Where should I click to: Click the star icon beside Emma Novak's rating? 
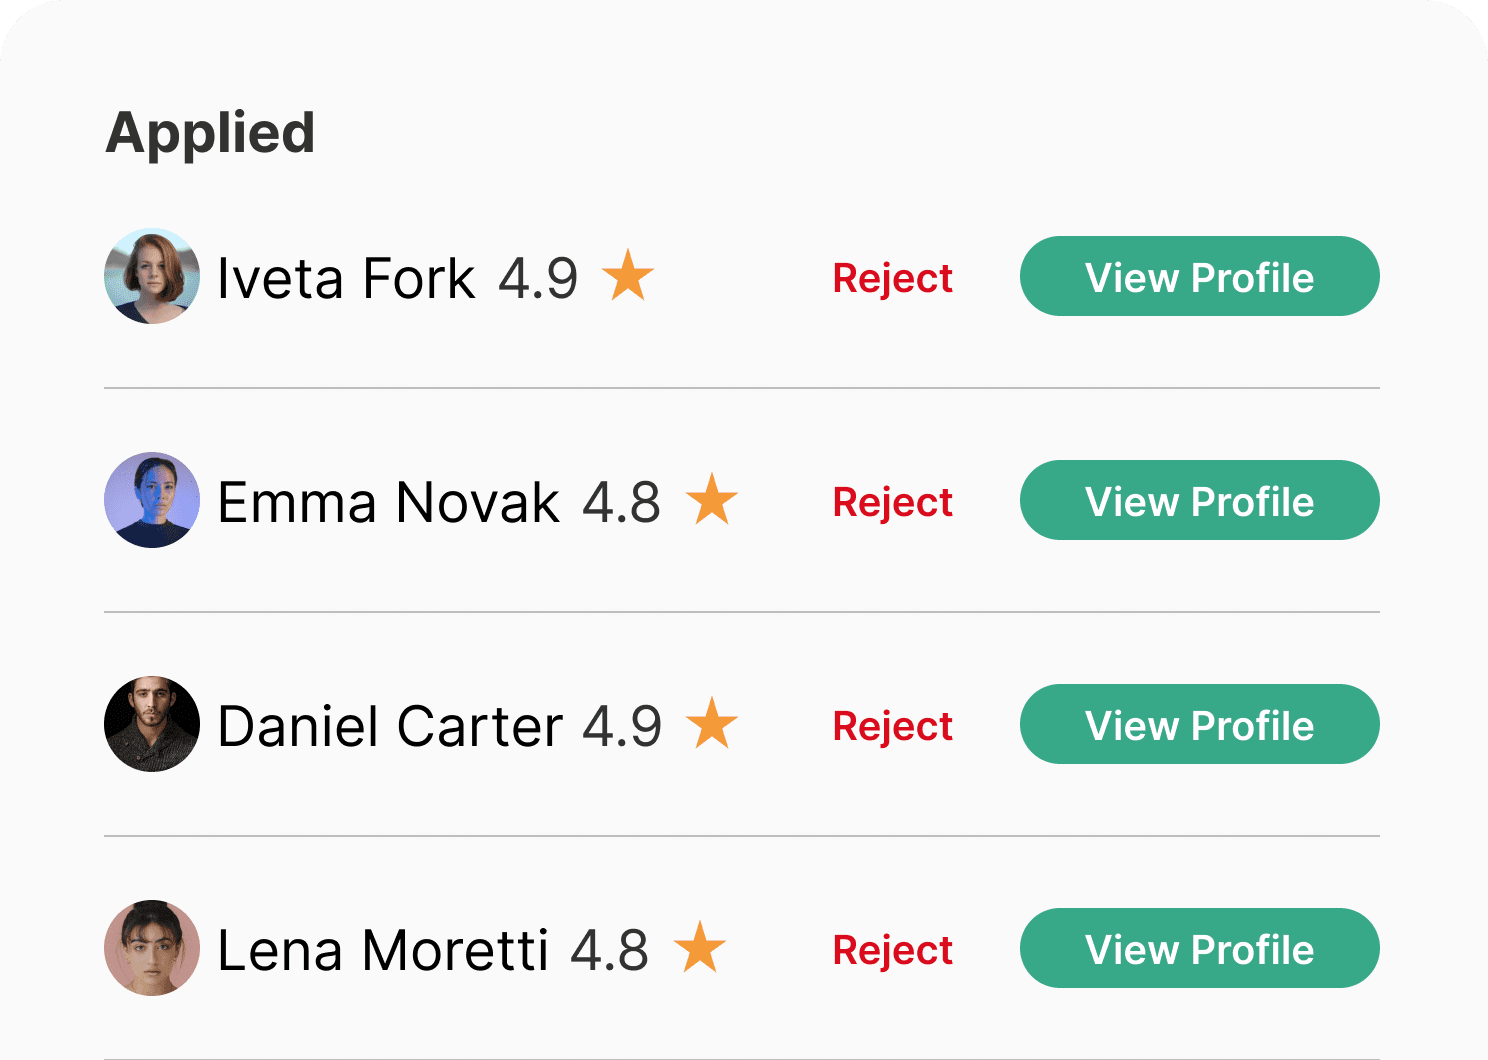pyautogui.click(x=712, y=500)
